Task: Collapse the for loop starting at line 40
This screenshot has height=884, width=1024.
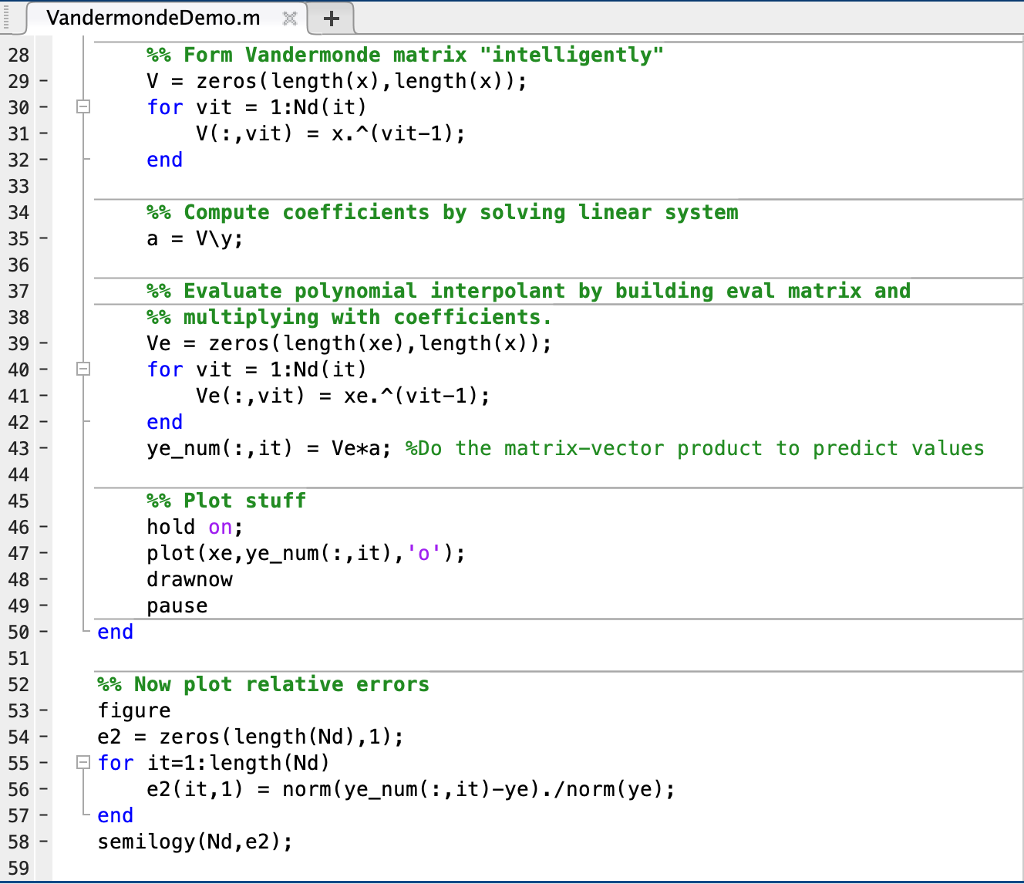Action: pos(83,369)
